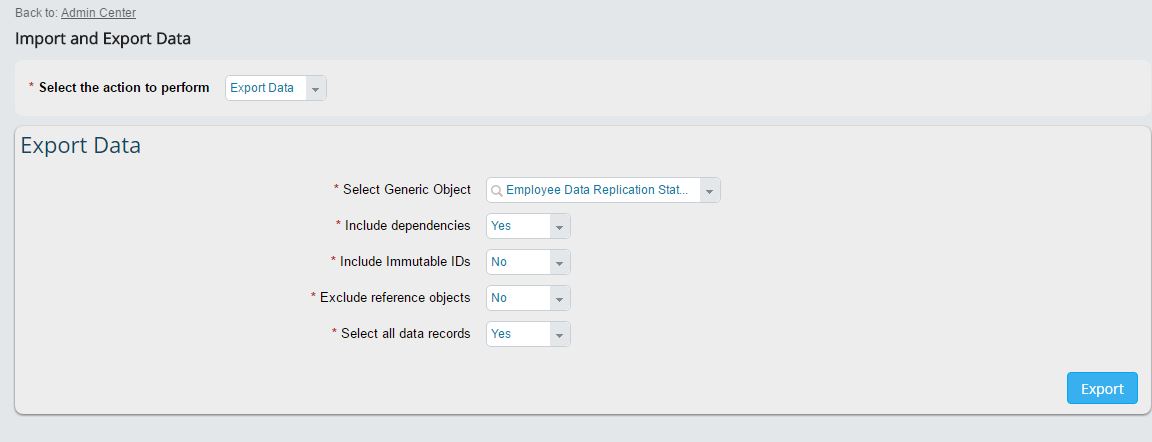Click the Select Generic Object label
1152x442 pixels.
click(406, 189)
